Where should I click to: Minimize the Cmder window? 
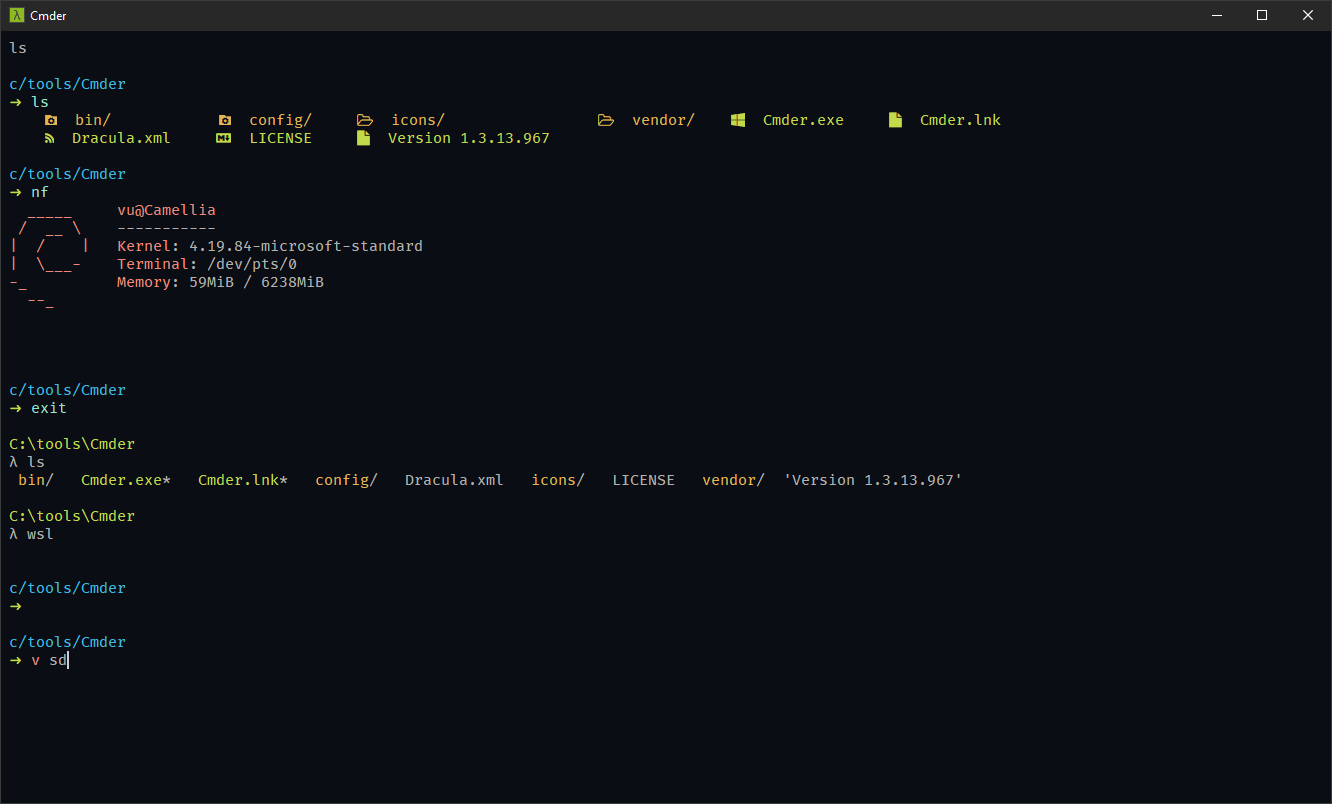click(1217, 15)
